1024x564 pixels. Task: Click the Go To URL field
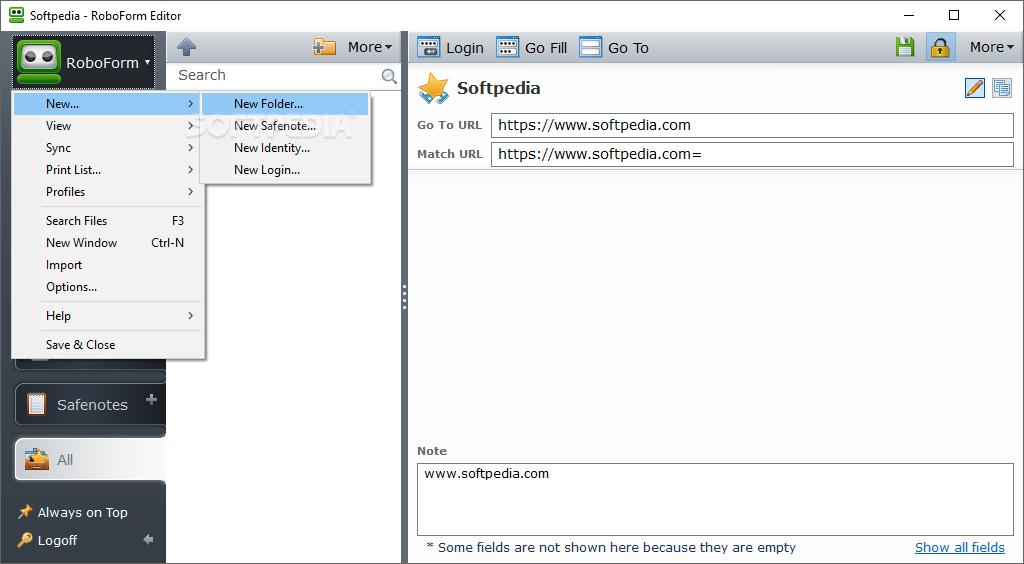click(752, 125)
